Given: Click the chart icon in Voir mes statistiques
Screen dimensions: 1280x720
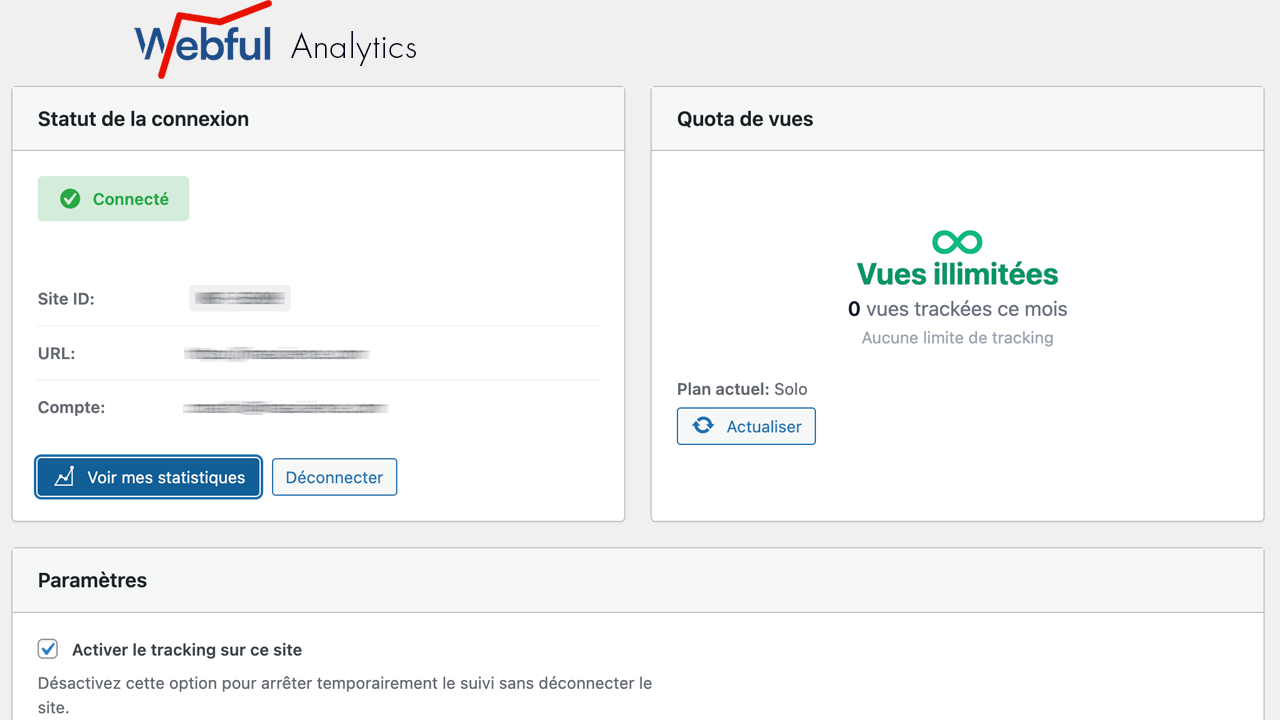Looking at the screenshot, I should (x=64, y=477).
